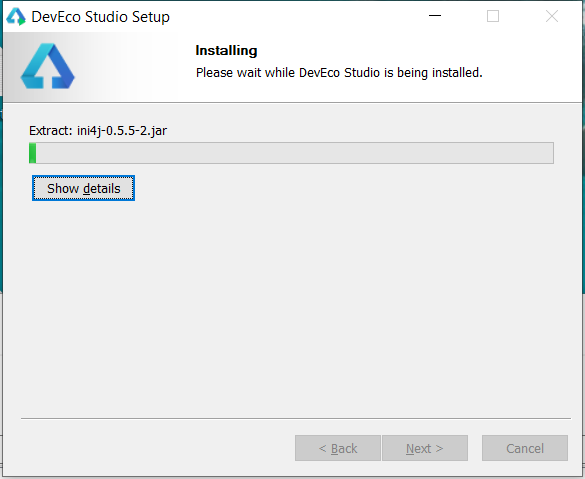Minimize the DevEco Studio Setup window
585x479 pixels.
[x=435, y=16]
